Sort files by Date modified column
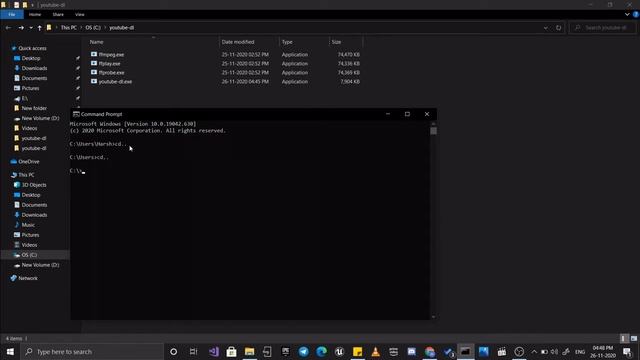This screenshot has height=360, width=640. 238,42
